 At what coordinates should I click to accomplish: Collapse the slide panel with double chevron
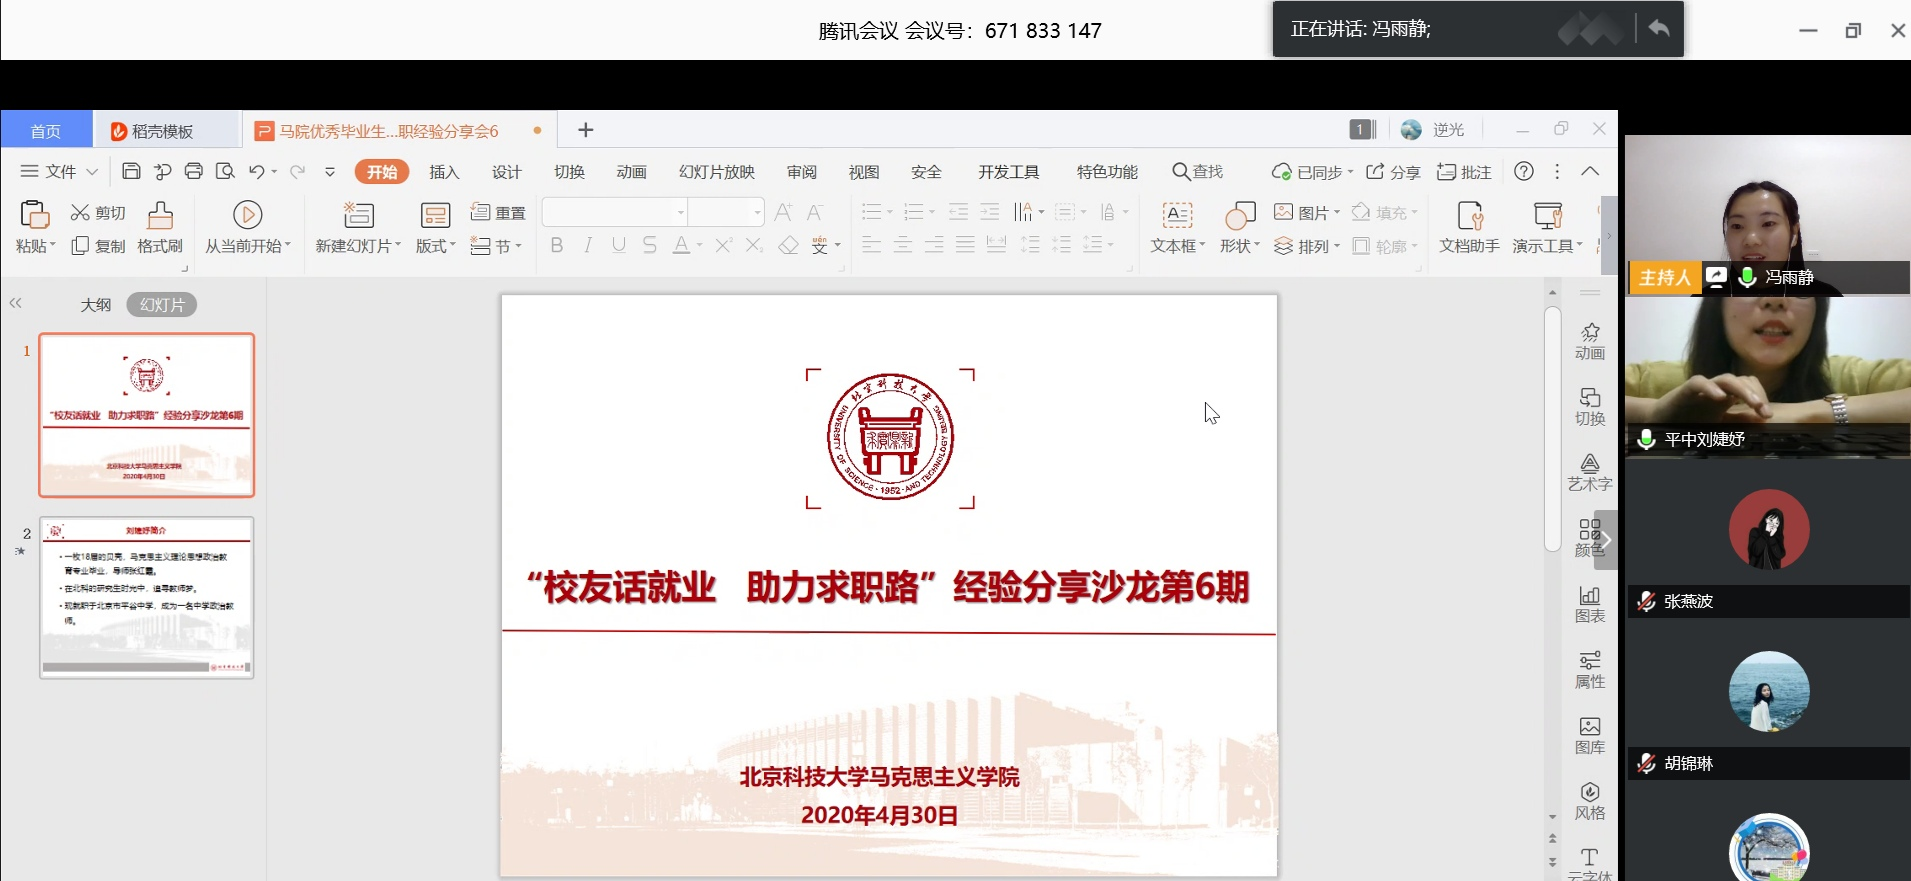(x=16, y=303)
